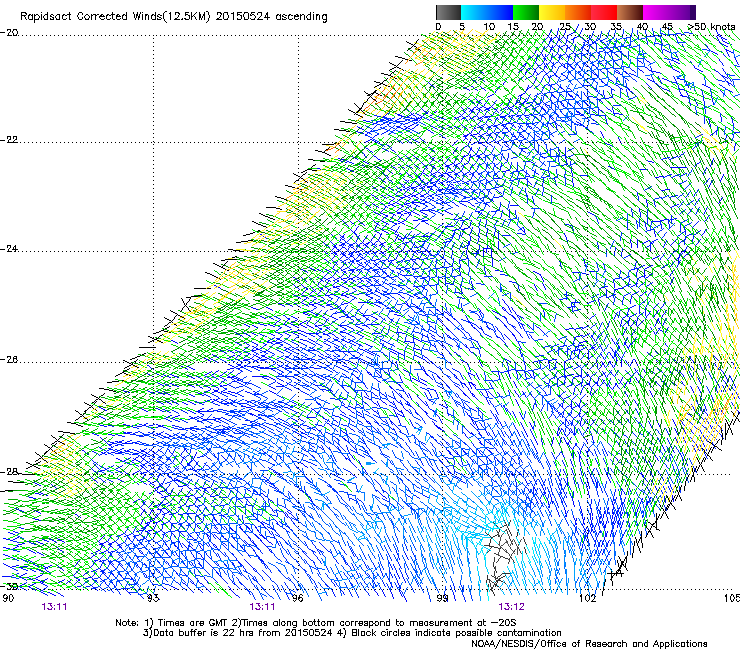Image resolution: width=740 pixels, height=650 pixels.
Task: Click the '-20' latitude axis label
Action: 9,33
